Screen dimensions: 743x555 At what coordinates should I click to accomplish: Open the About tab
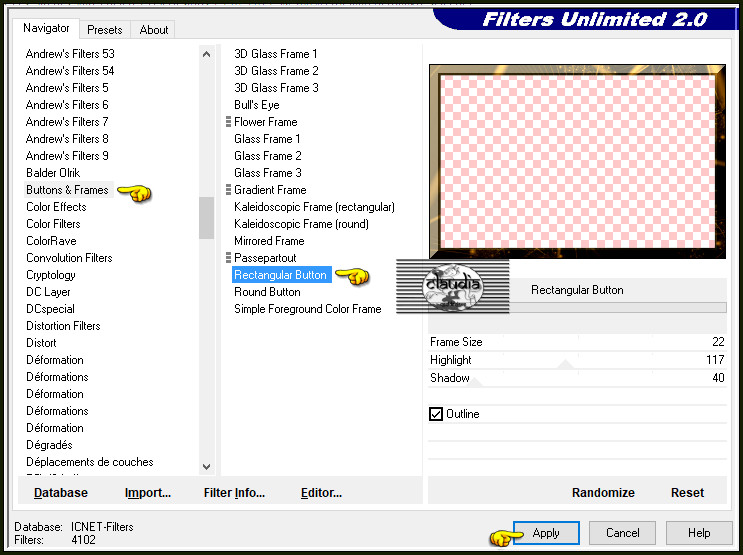click(x=154, y=30)
